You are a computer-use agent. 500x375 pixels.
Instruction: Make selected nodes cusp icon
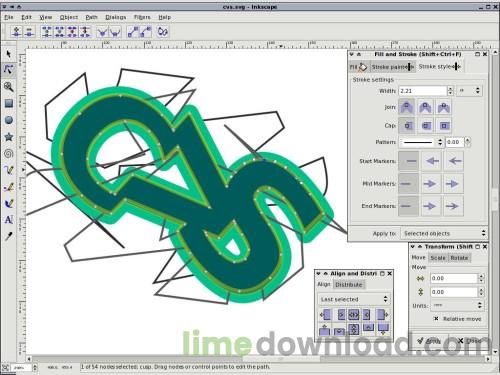[x=102, y=32]
